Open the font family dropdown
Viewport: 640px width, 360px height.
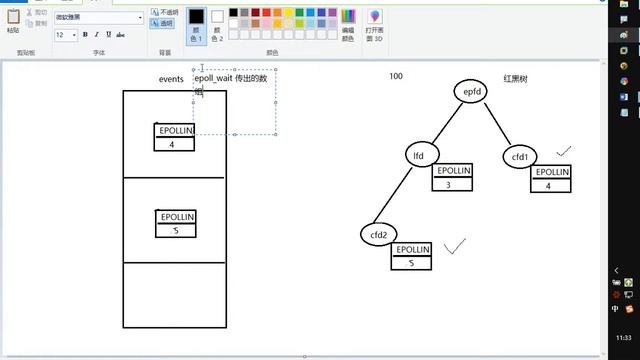click(140, 18)
